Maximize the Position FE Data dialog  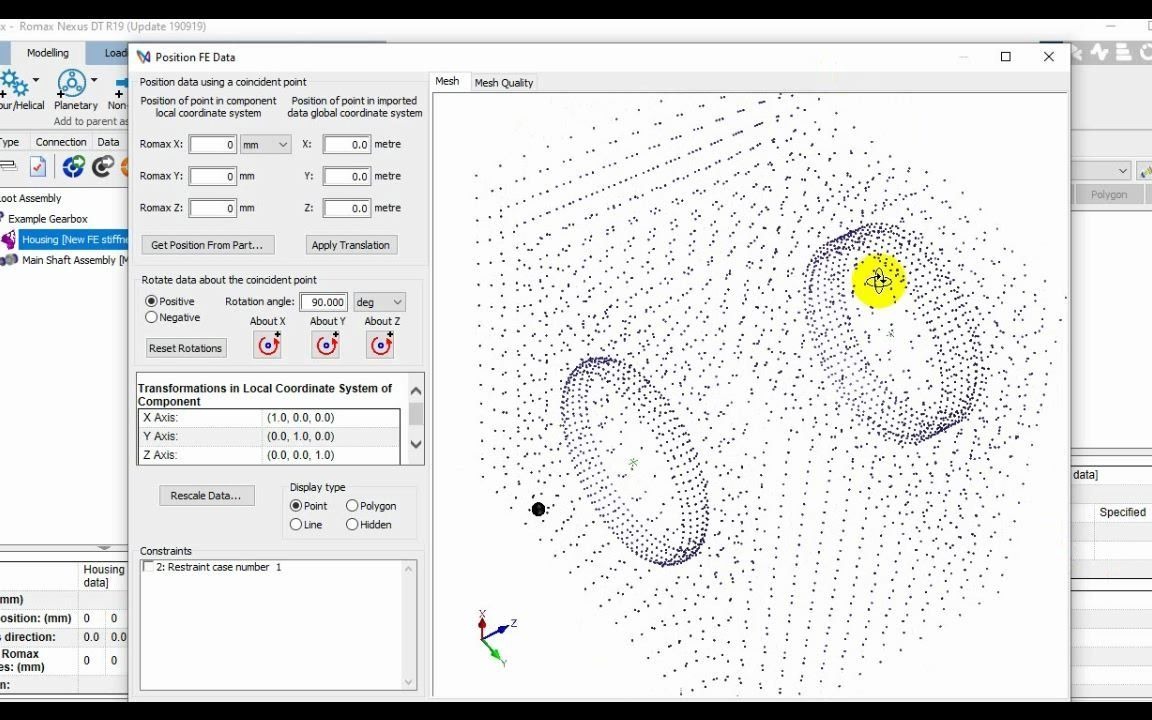[1006, 57]
